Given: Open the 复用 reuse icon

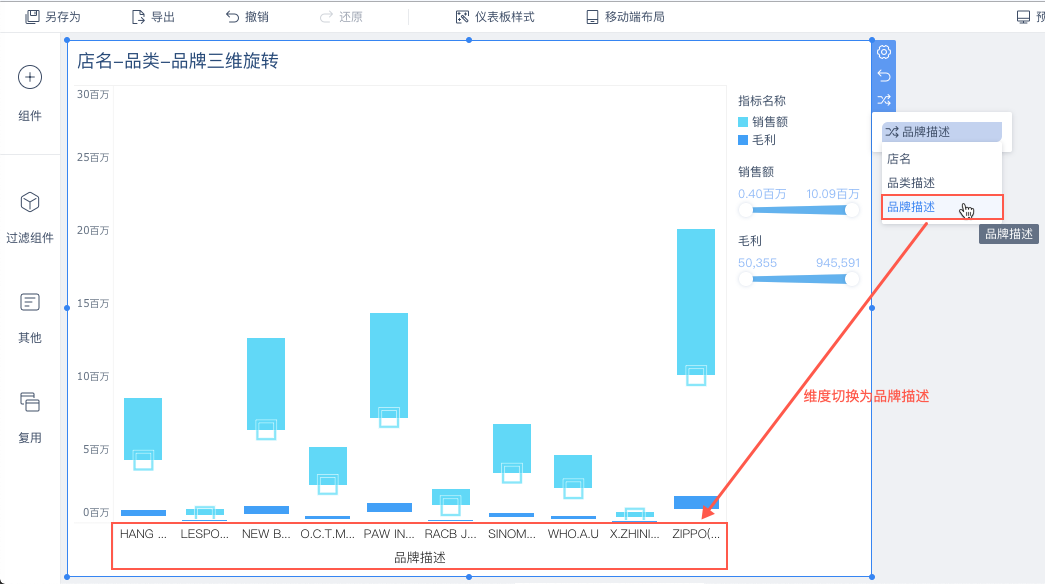Looking at the screenshot, I should pyautogui.click(x=29, y=402).
